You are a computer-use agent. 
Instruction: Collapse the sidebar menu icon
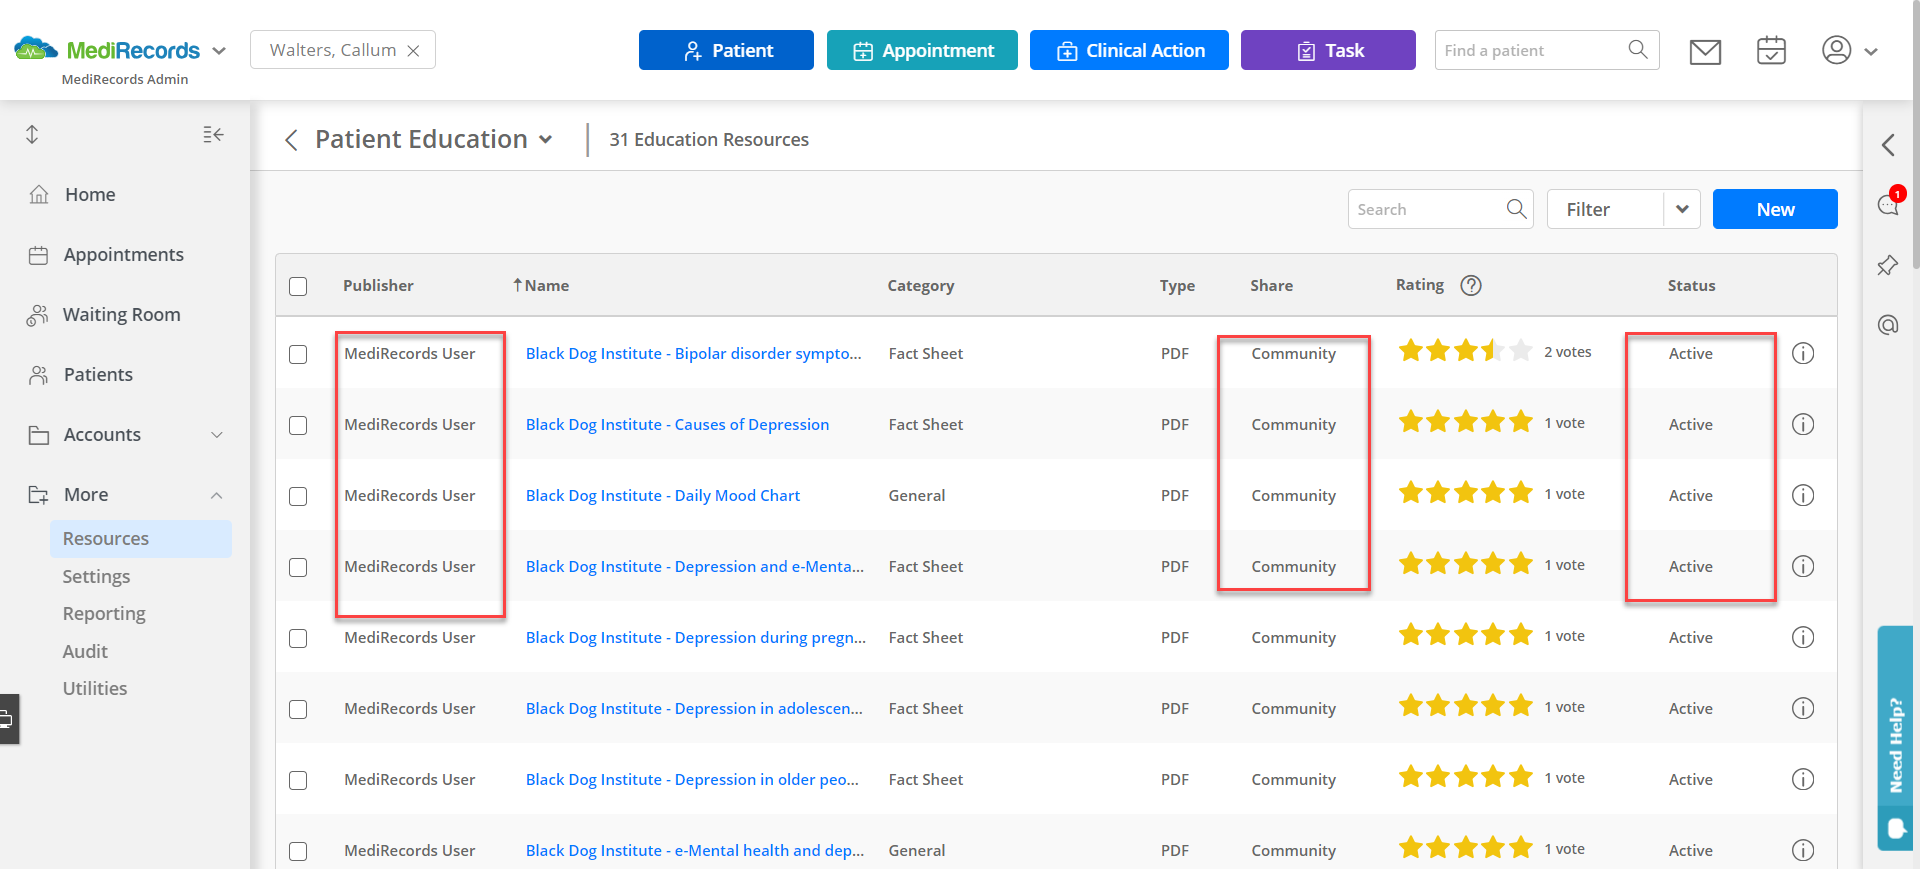pyautogui.click(x=213, y=134)
